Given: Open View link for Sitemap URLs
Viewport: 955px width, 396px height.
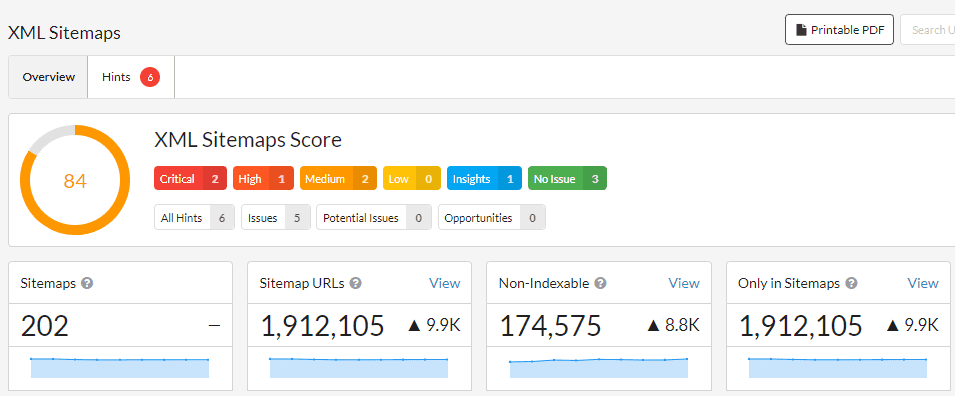Looking at the screenshot, I should 445,283.
